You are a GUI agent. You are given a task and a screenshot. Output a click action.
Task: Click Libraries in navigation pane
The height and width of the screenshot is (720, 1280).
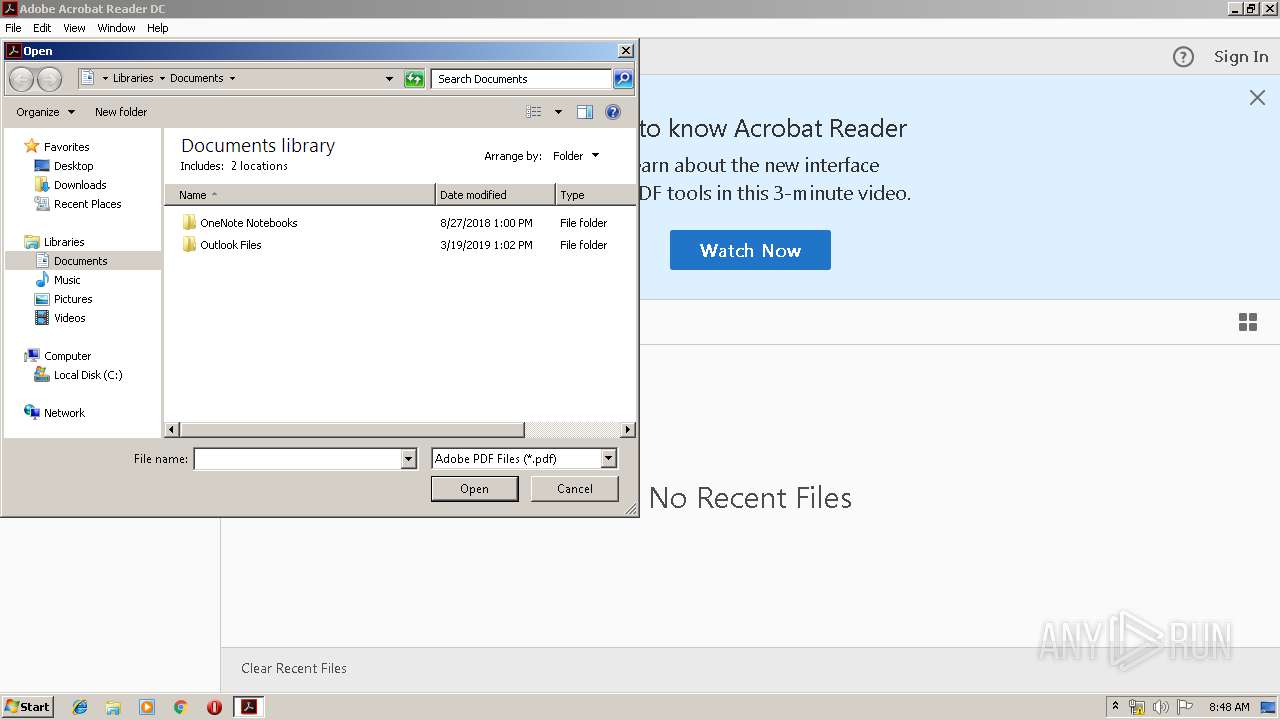[64, 242]
